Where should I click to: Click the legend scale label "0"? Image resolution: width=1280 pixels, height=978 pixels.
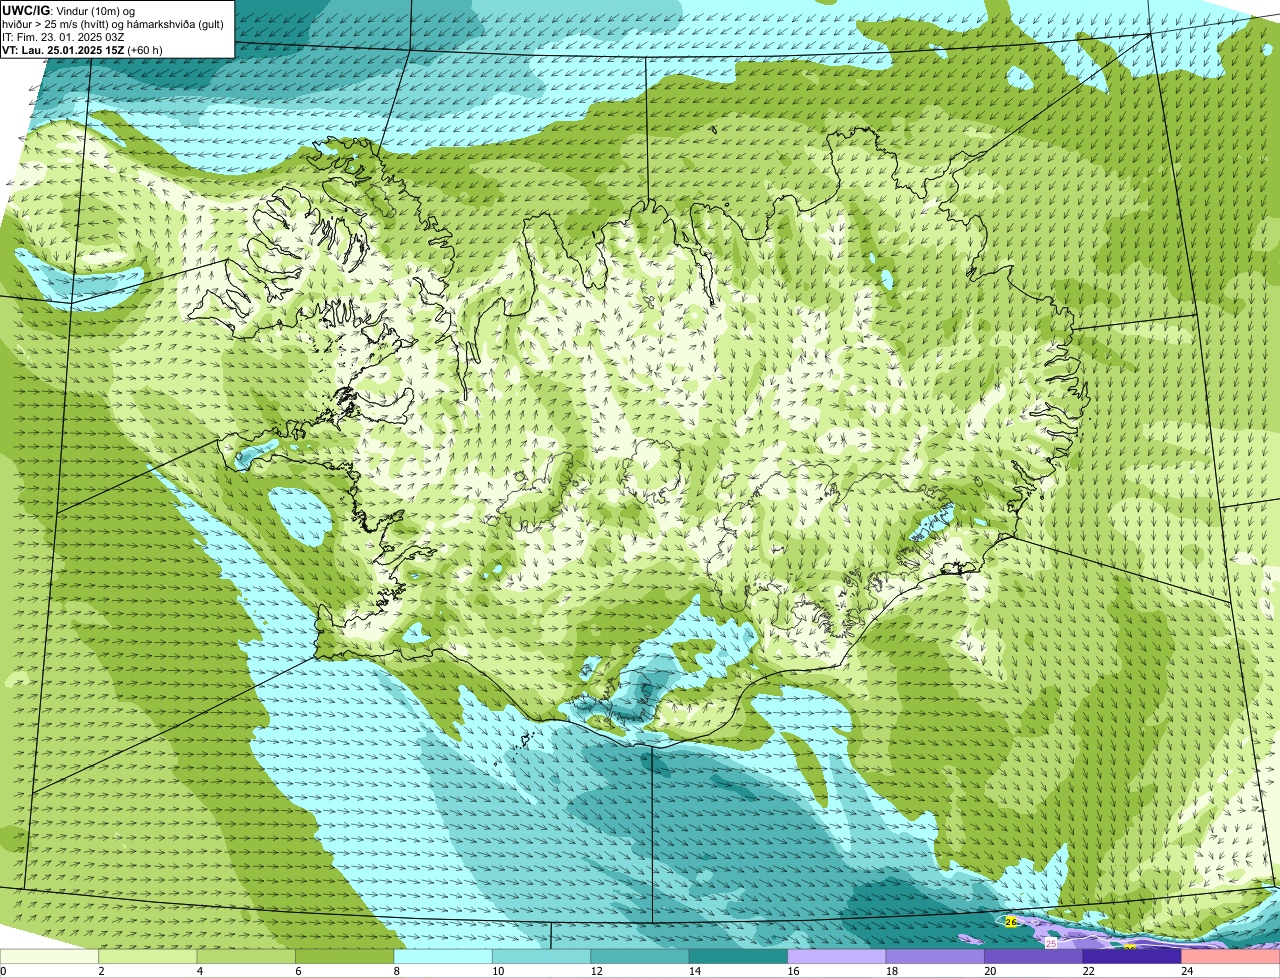point(4,970)
